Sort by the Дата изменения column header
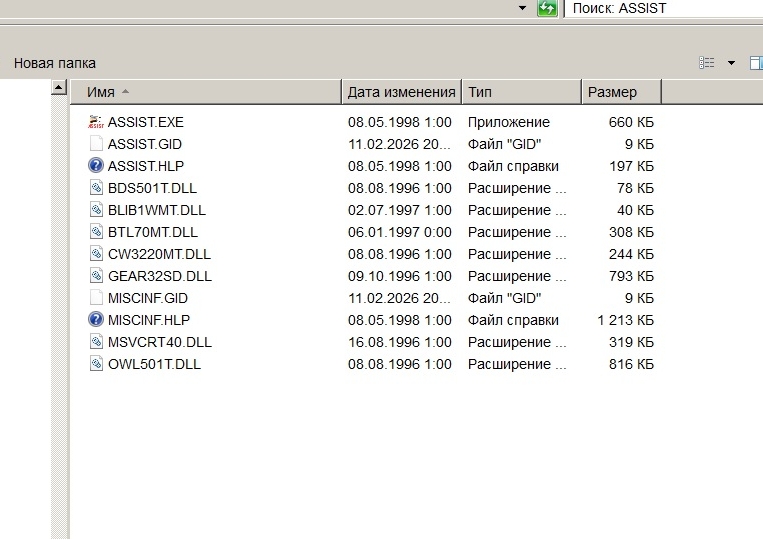The height and width of the screenshot is (539, 763). click(x=401, y=92)
